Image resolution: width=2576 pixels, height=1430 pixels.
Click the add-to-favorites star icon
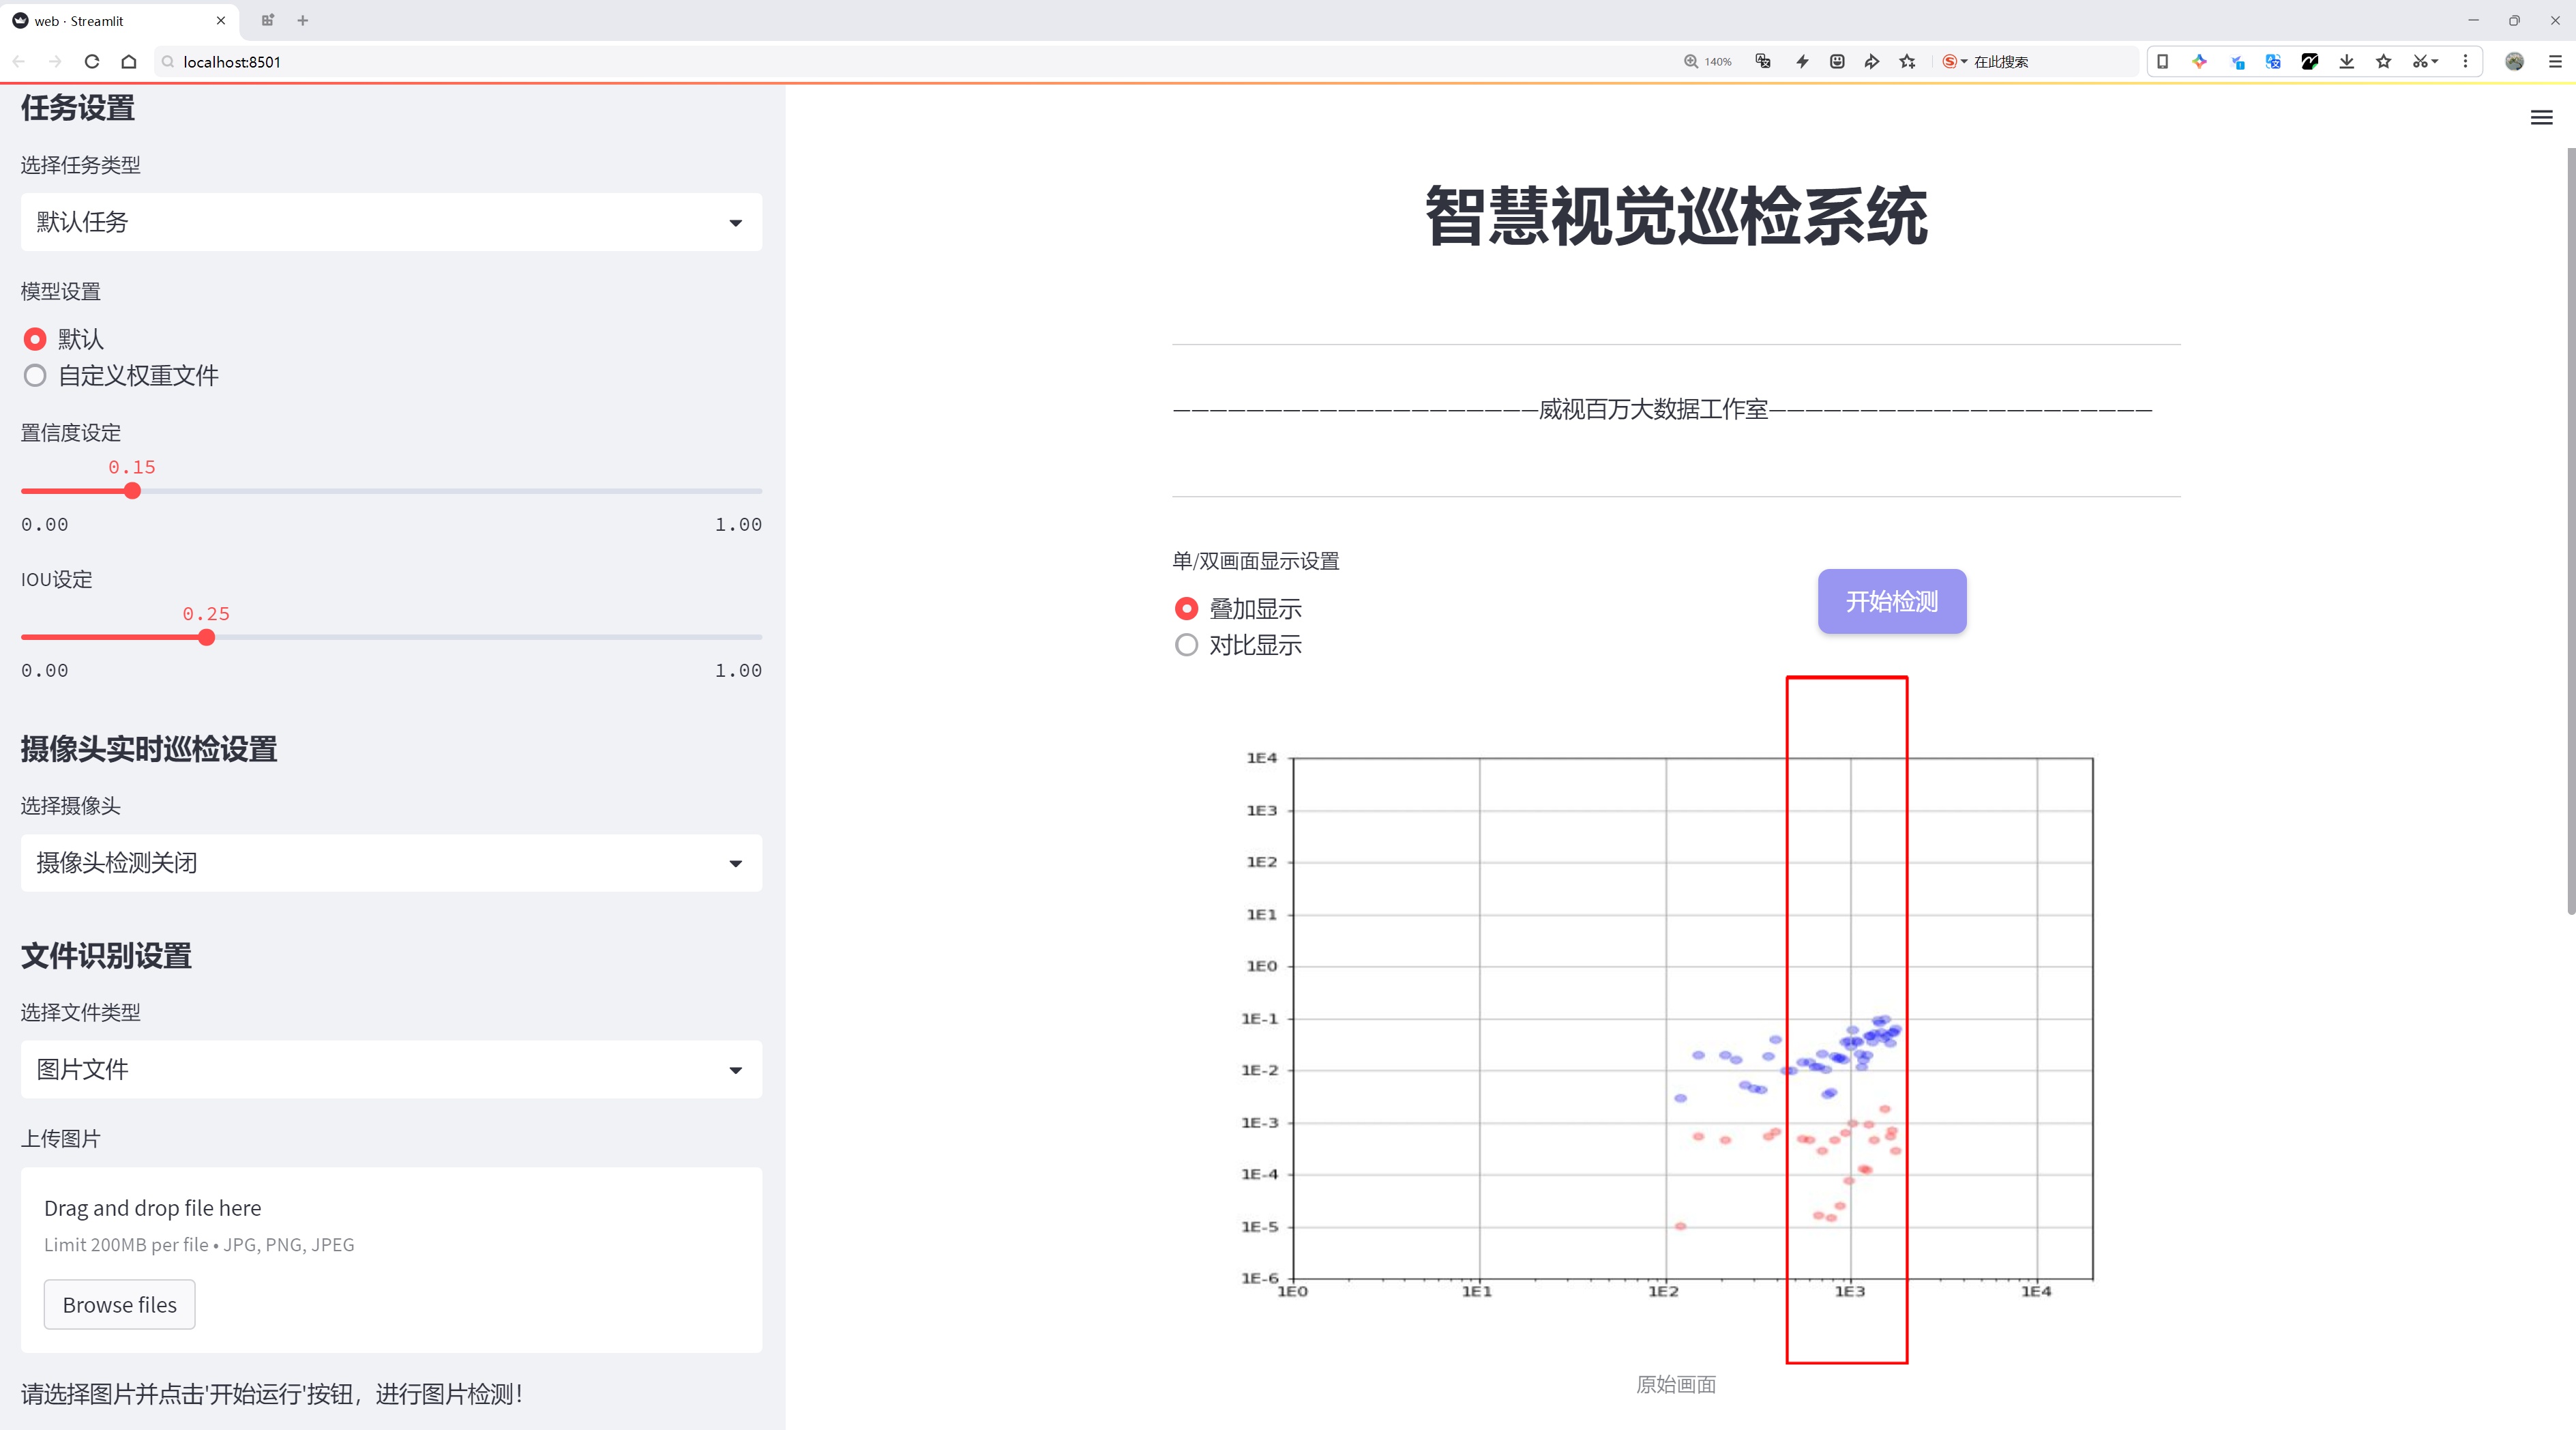(x=1908, y=61)
